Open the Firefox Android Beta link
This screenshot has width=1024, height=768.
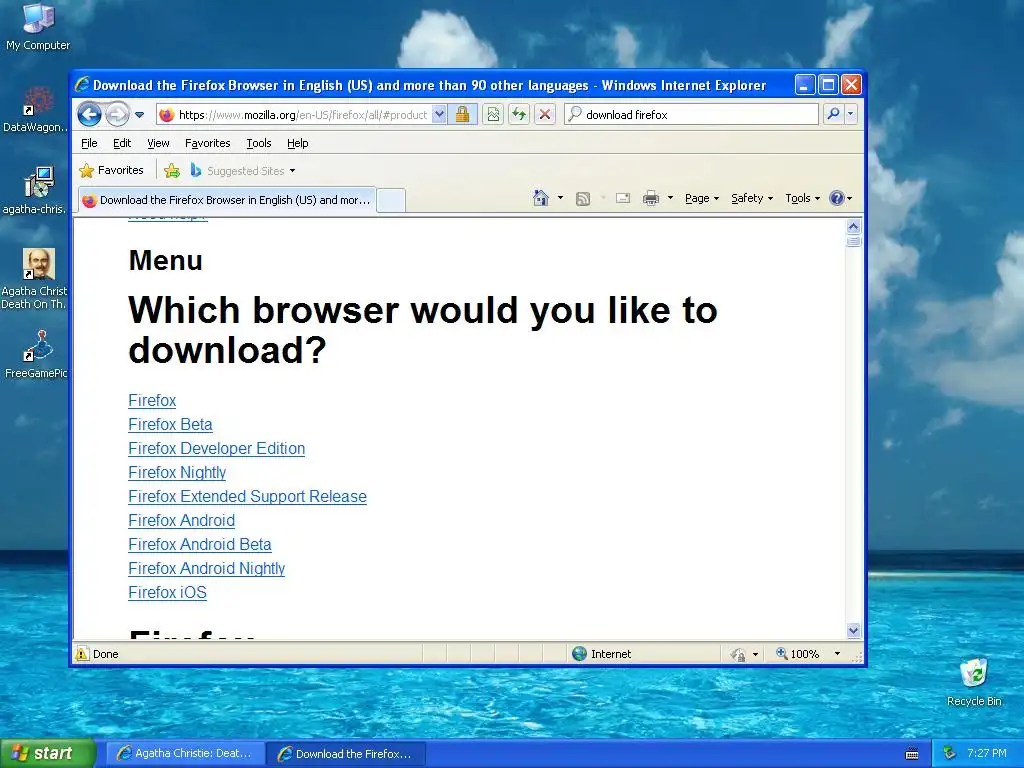pos(200,545)
